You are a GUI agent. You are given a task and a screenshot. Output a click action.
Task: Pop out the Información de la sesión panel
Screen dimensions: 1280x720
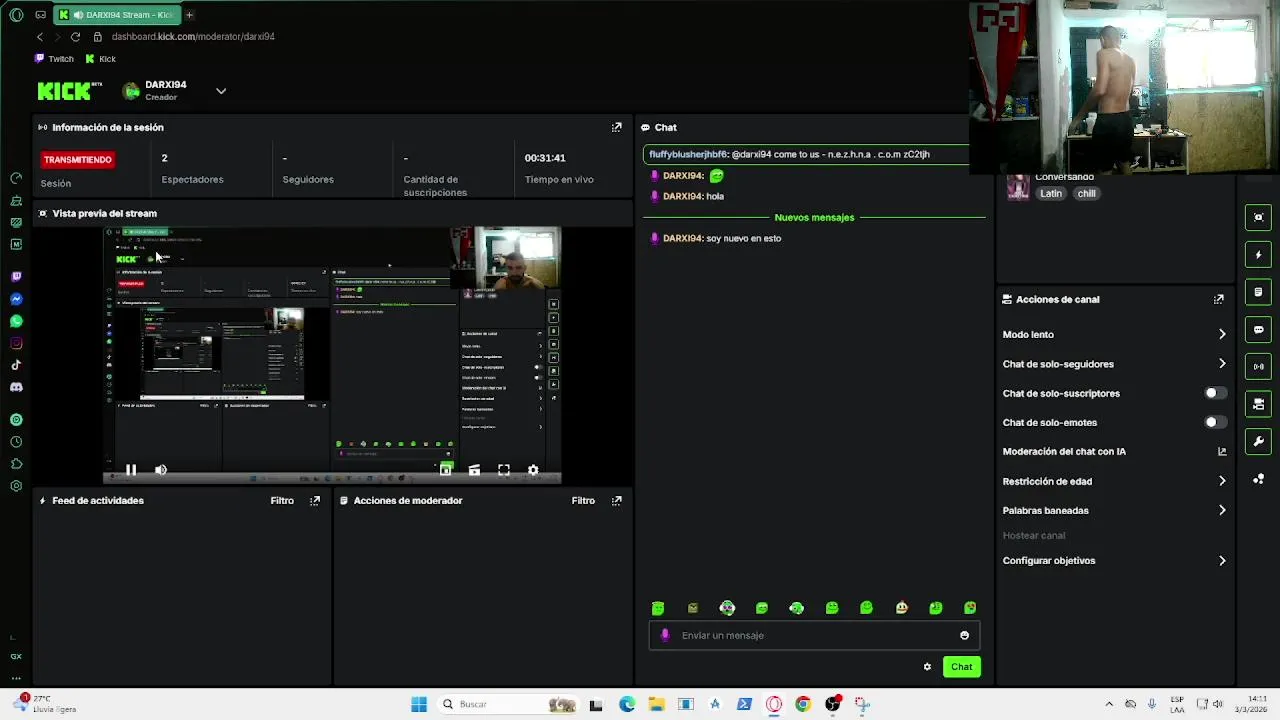click(617, 127)
